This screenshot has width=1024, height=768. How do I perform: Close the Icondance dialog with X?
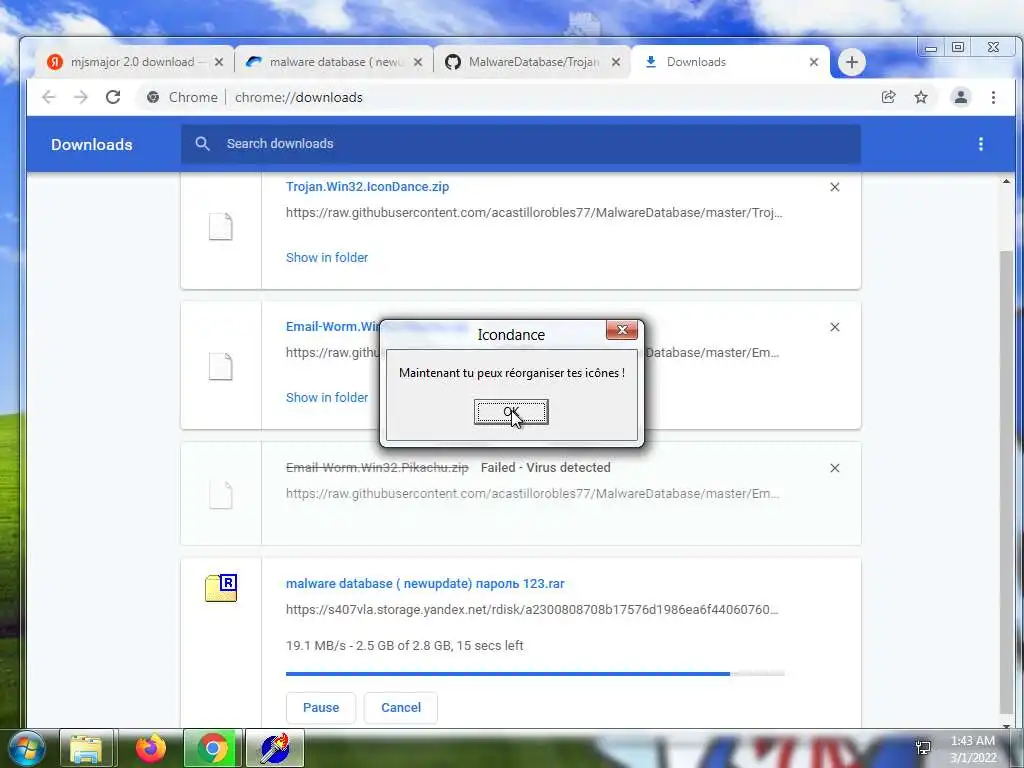pyautogui.click(x=622, y=330)
